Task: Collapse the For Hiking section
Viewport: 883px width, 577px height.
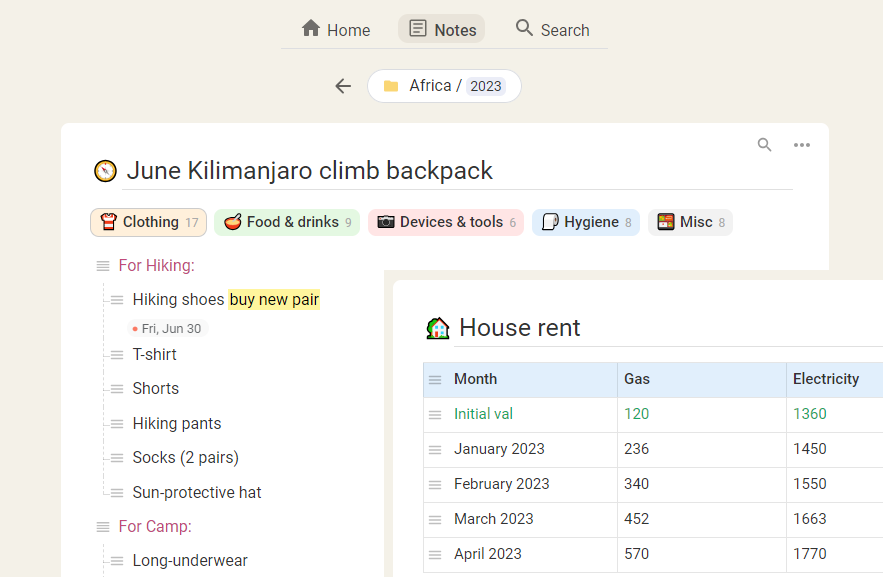Action: pos(103,266)
